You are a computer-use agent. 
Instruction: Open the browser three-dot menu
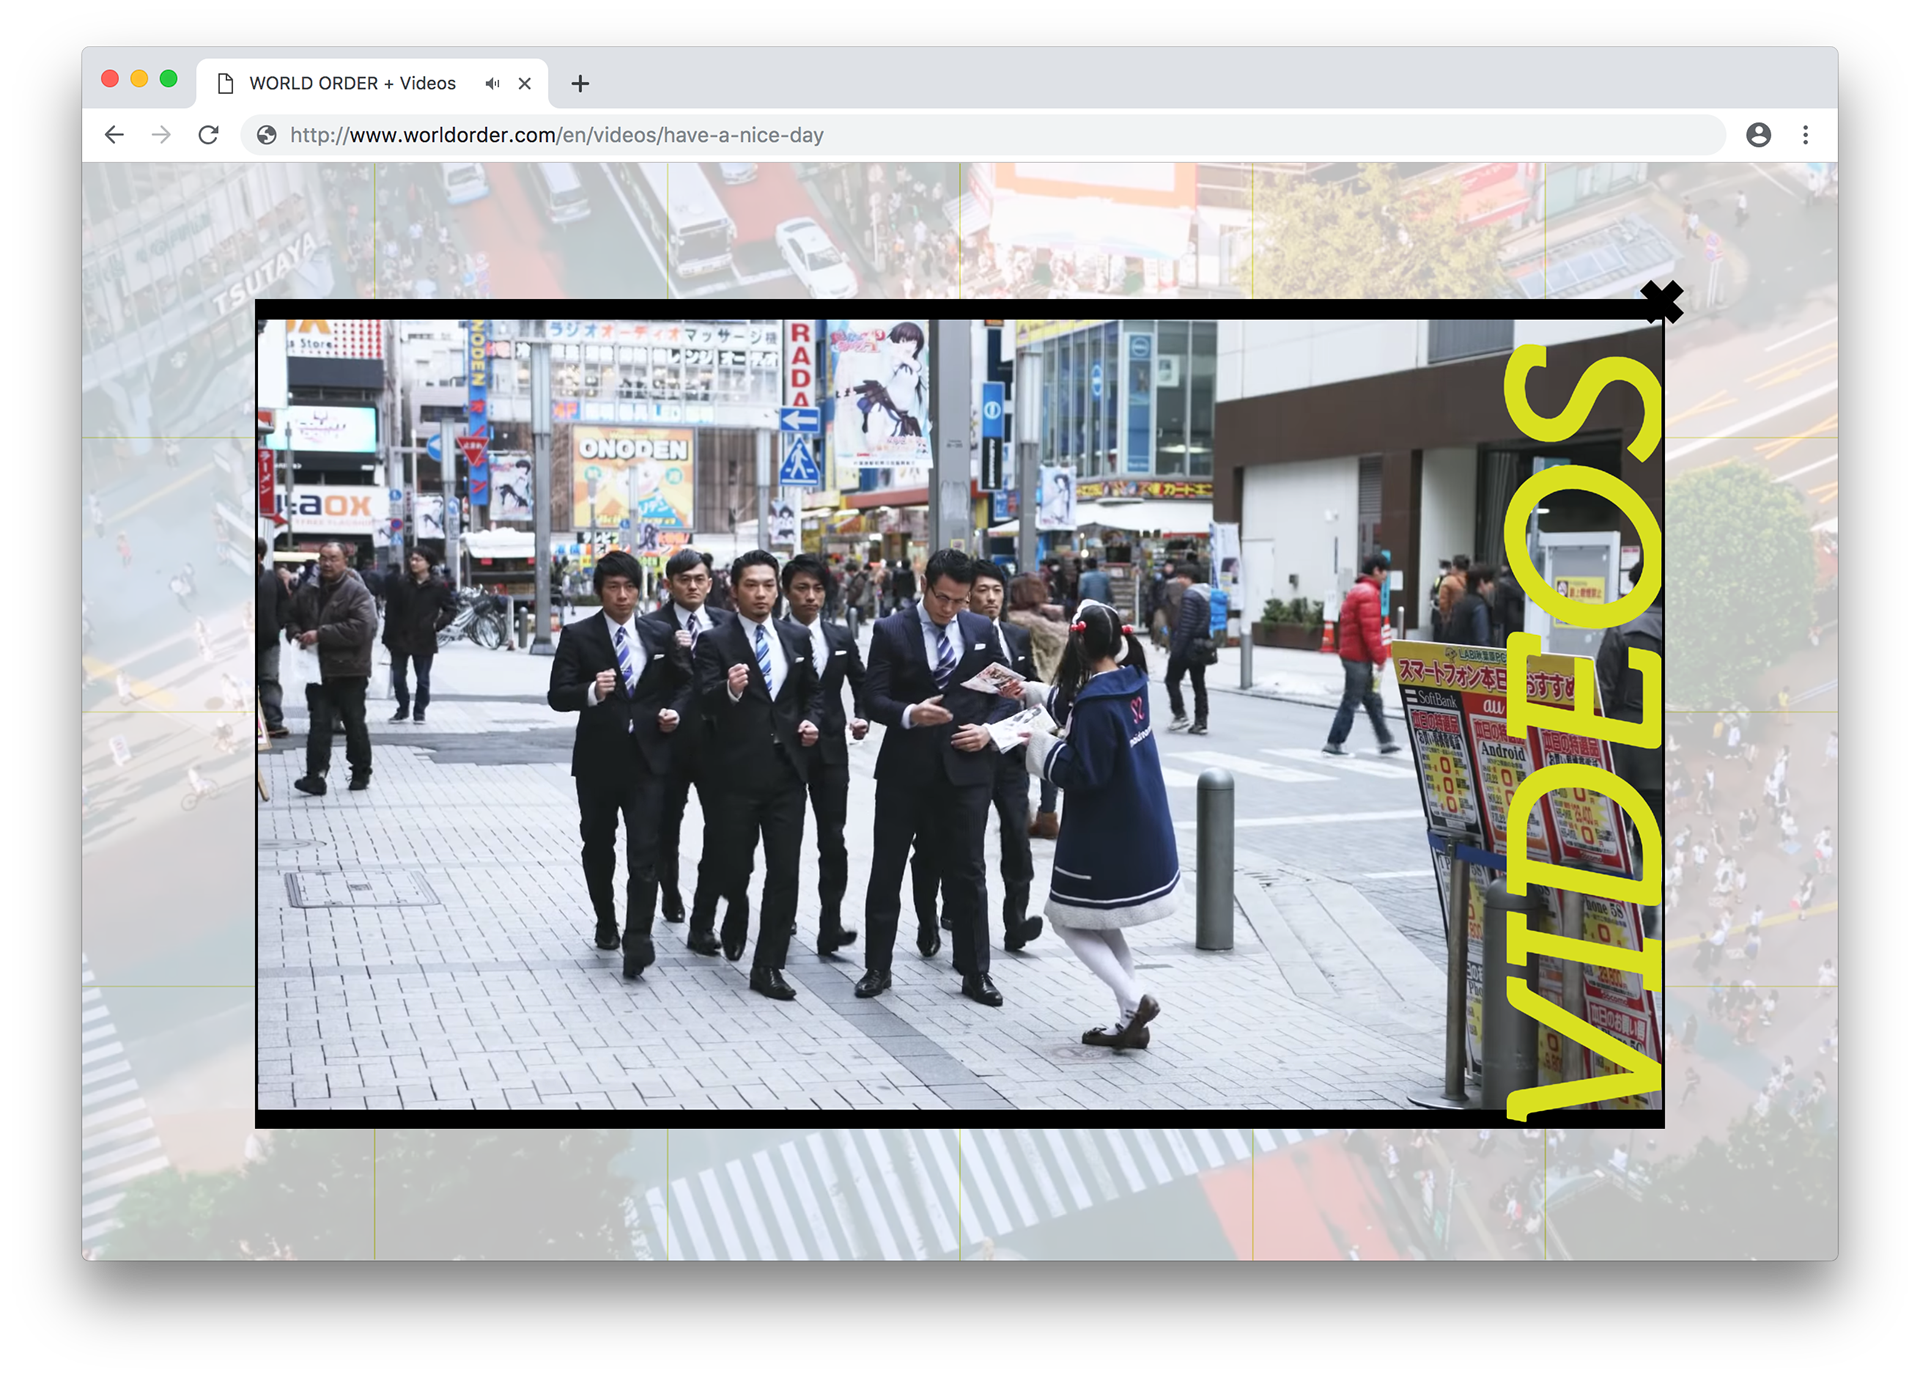(1805, 135)
